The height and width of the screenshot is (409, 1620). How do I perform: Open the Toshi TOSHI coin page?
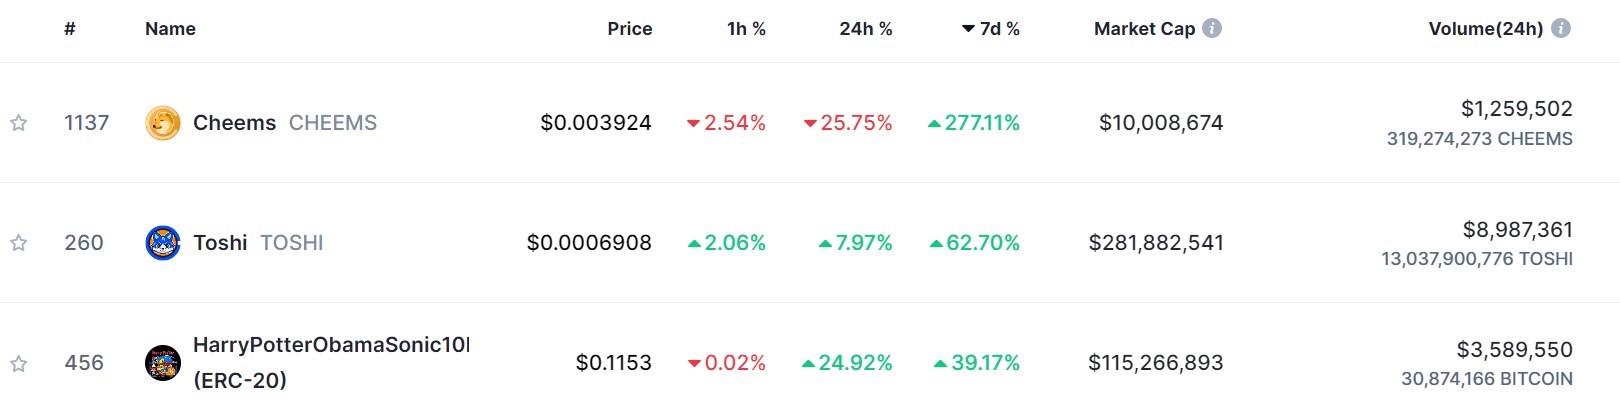pyautogui.click(x=258, y=243)
